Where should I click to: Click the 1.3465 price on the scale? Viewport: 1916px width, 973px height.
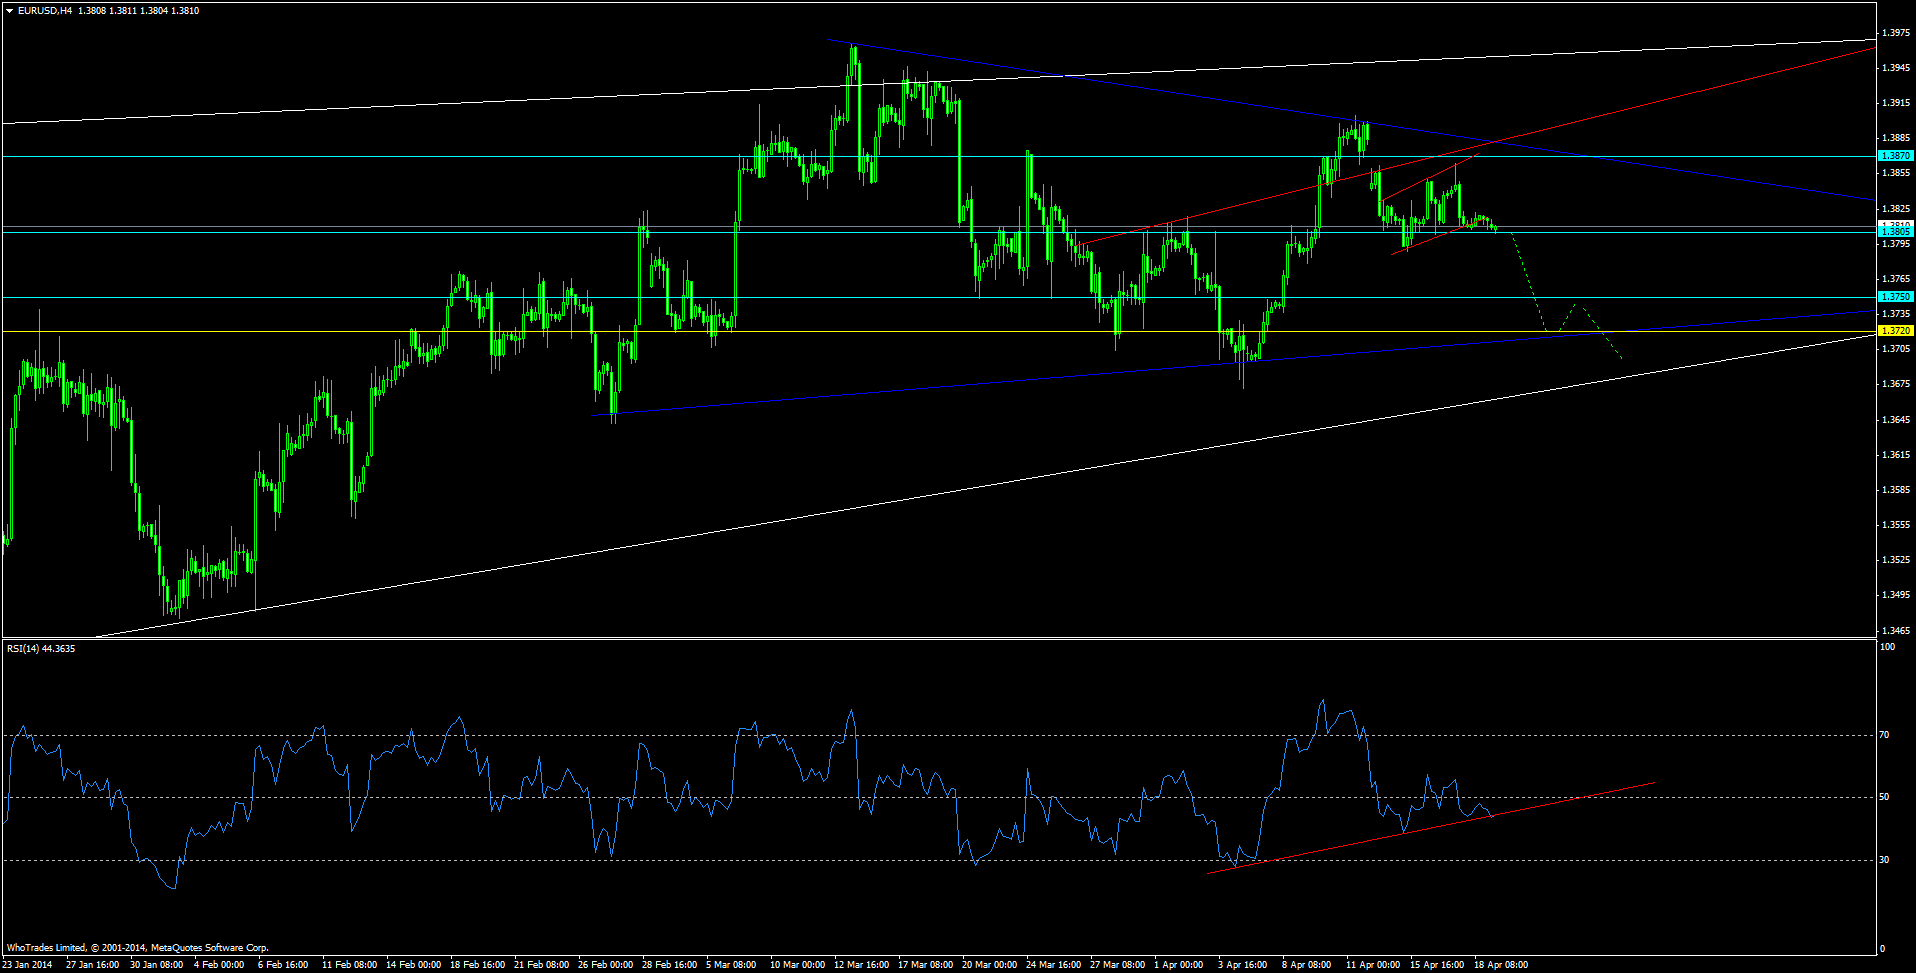[x=1893, y=631]
